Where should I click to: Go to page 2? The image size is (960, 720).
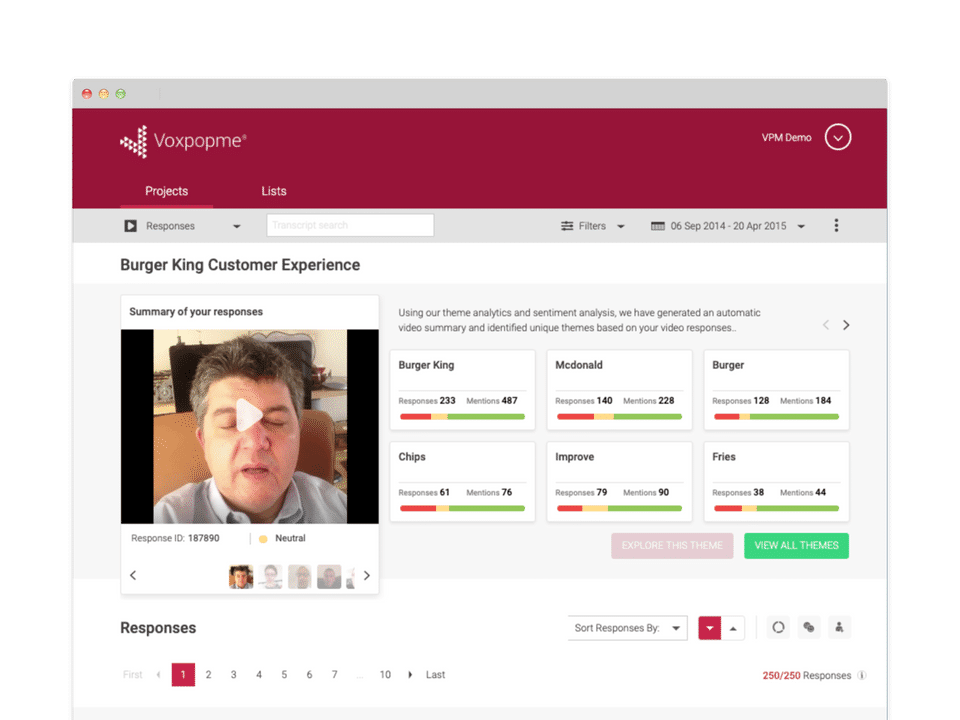point(208,675)
